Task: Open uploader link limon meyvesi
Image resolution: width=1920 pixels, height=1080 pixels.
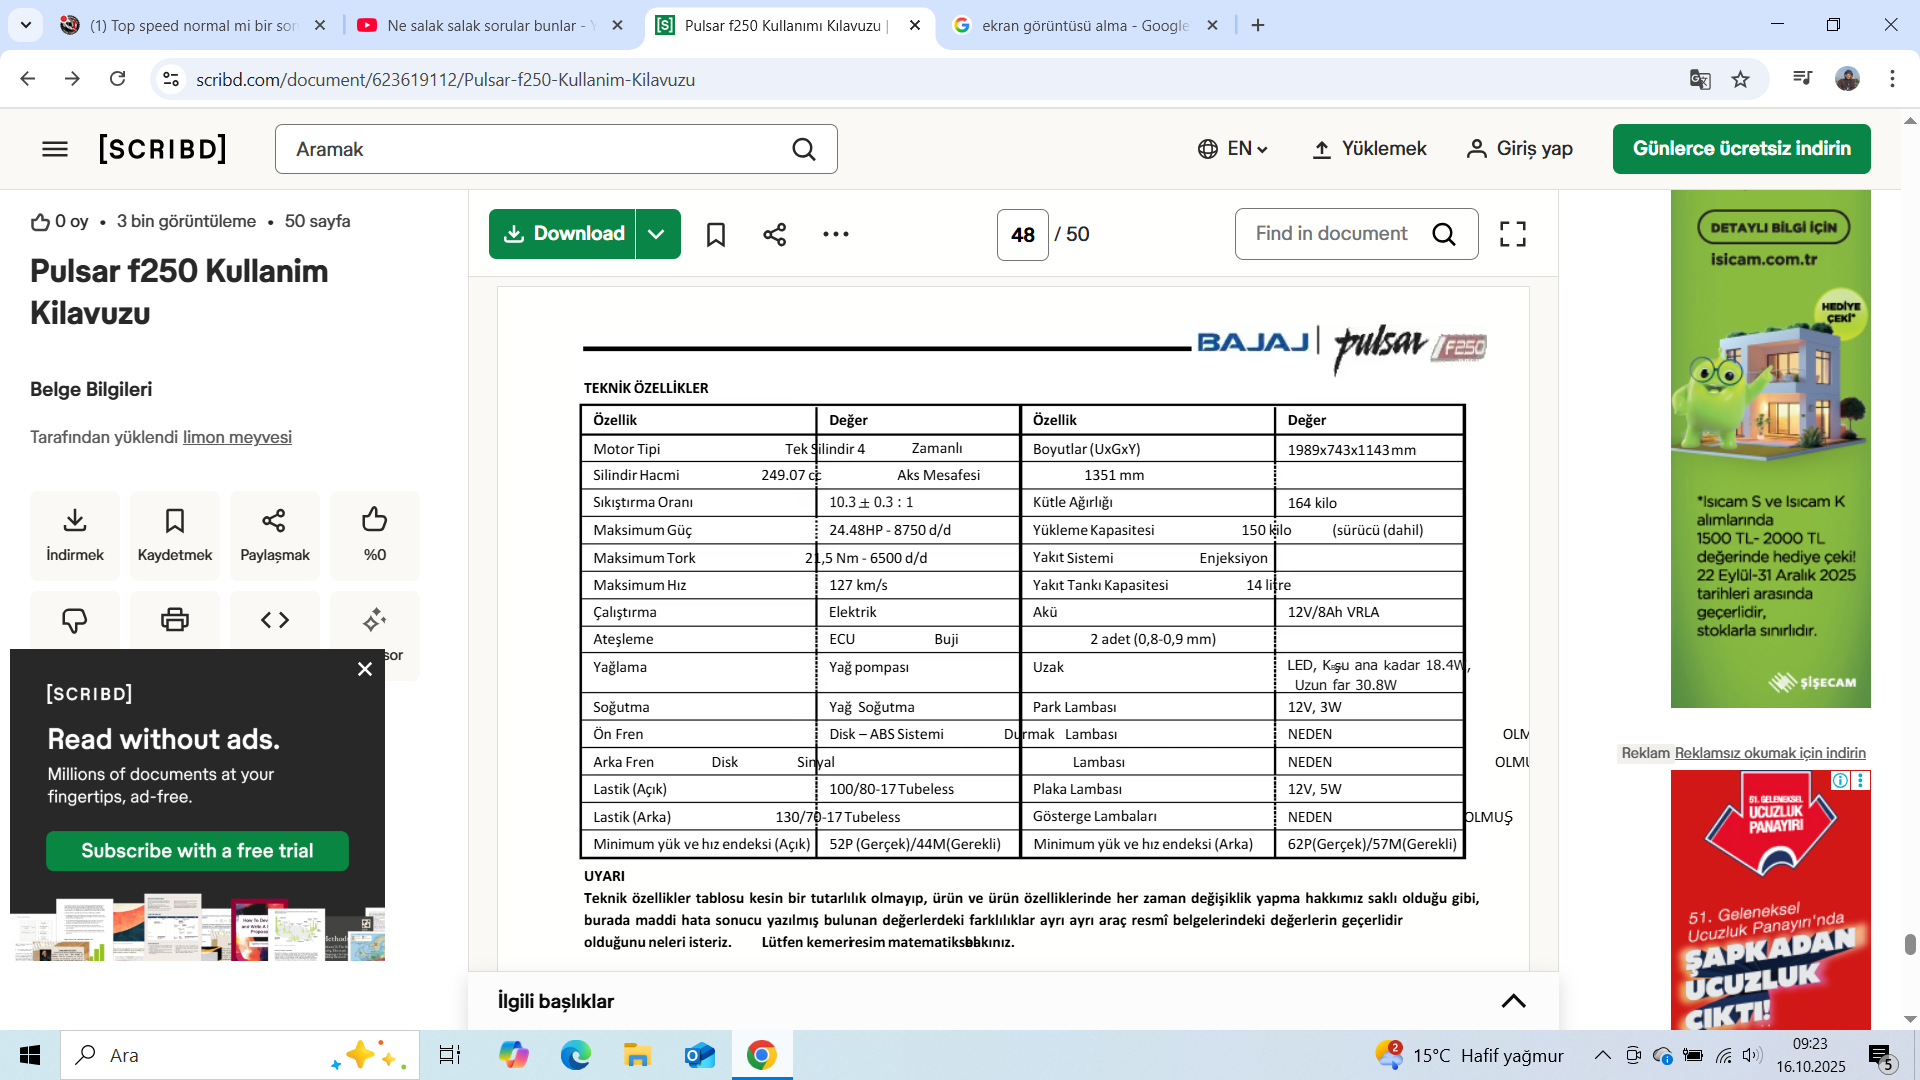Action: click(237, 437)
